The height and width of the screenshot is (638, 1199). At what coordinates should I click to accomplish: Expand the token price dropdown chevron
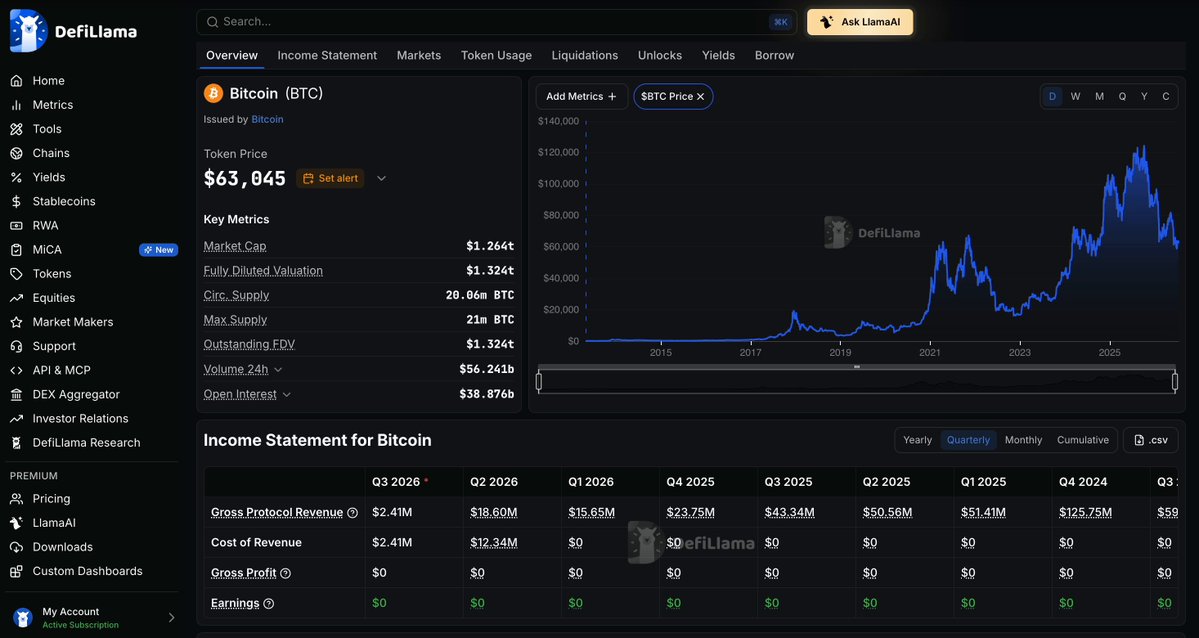[382, 178]
